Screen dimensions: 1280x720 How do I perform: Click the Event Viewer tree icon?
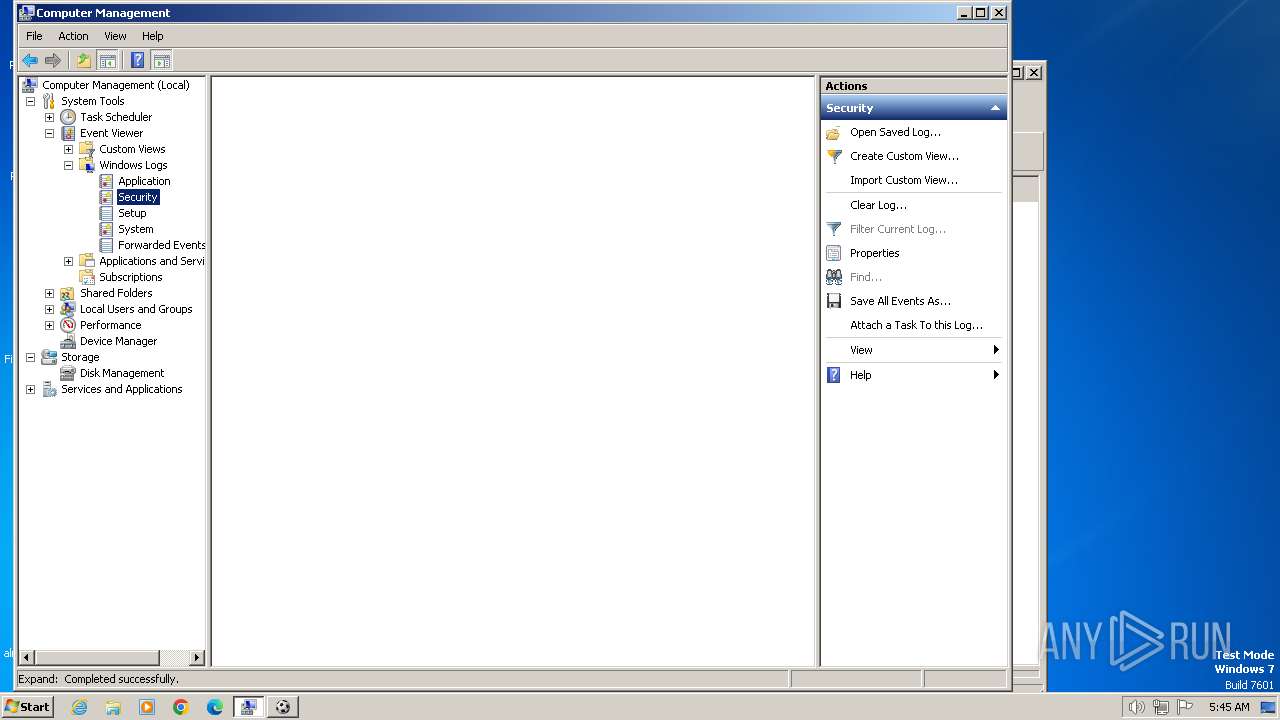[x=68, y=133]
